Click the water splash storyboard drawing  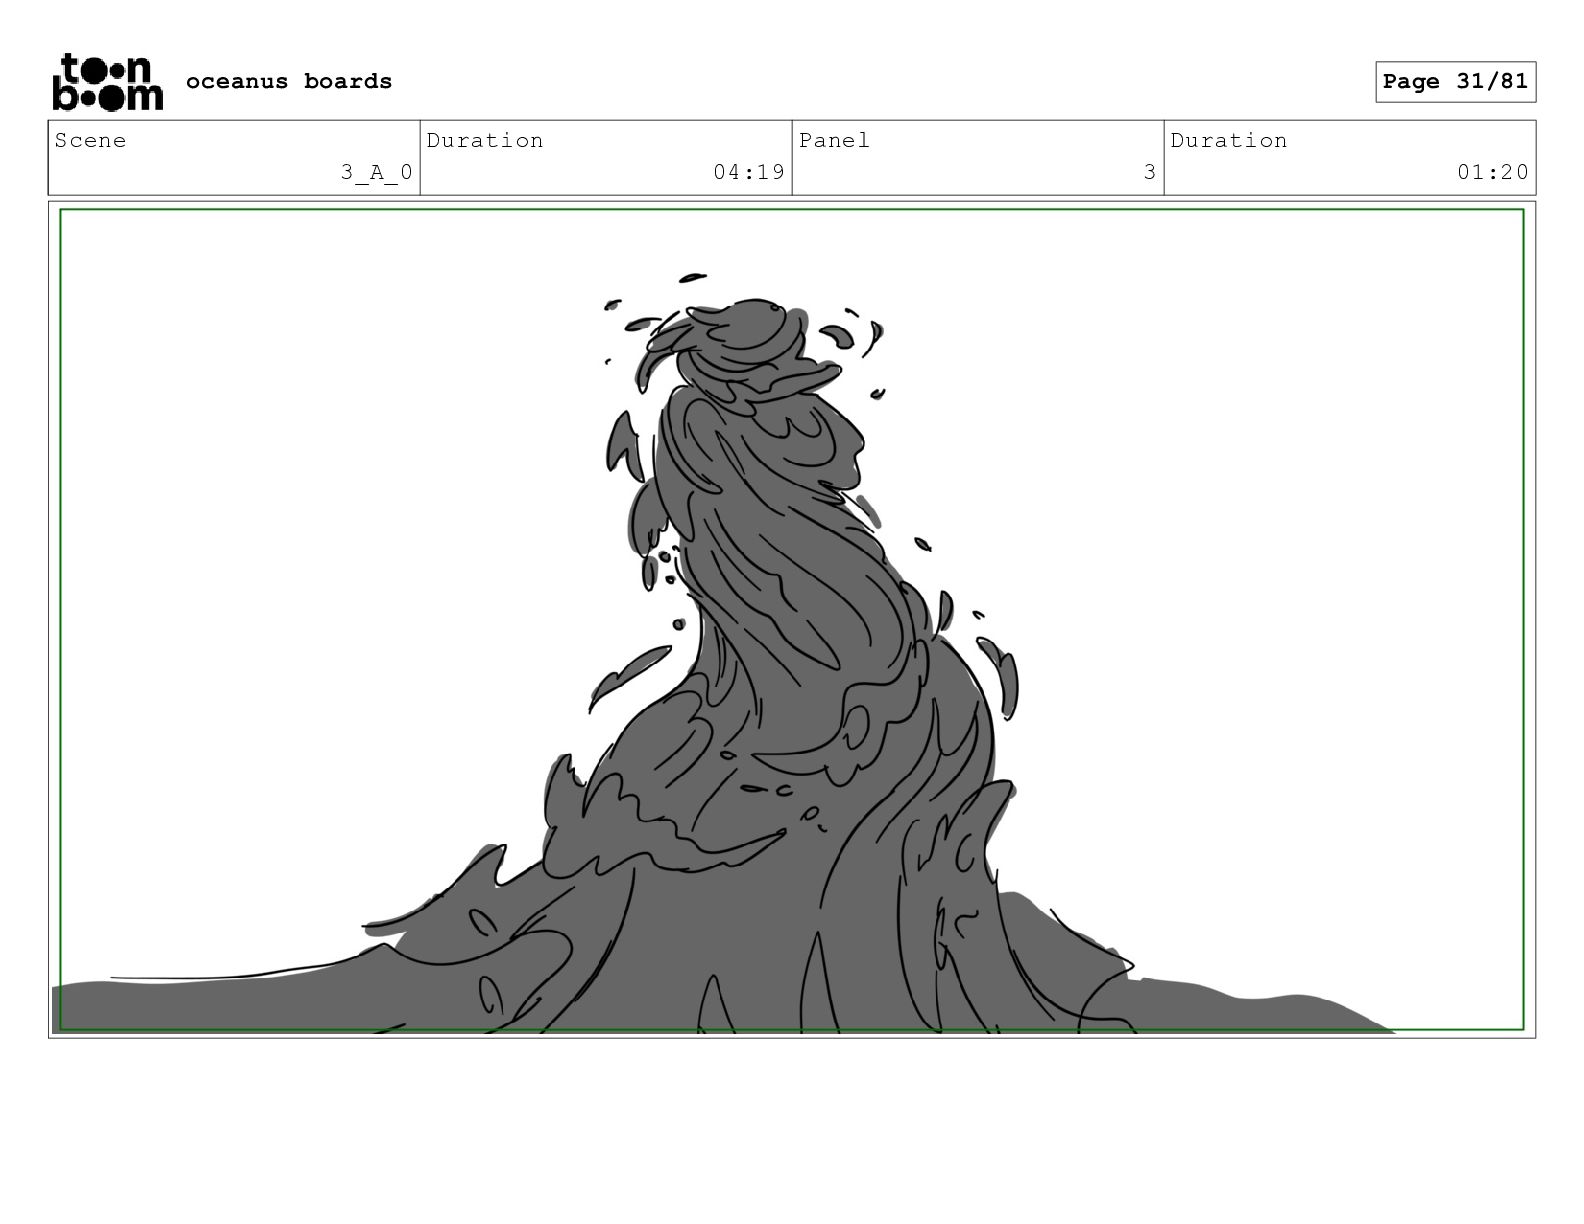792,620
